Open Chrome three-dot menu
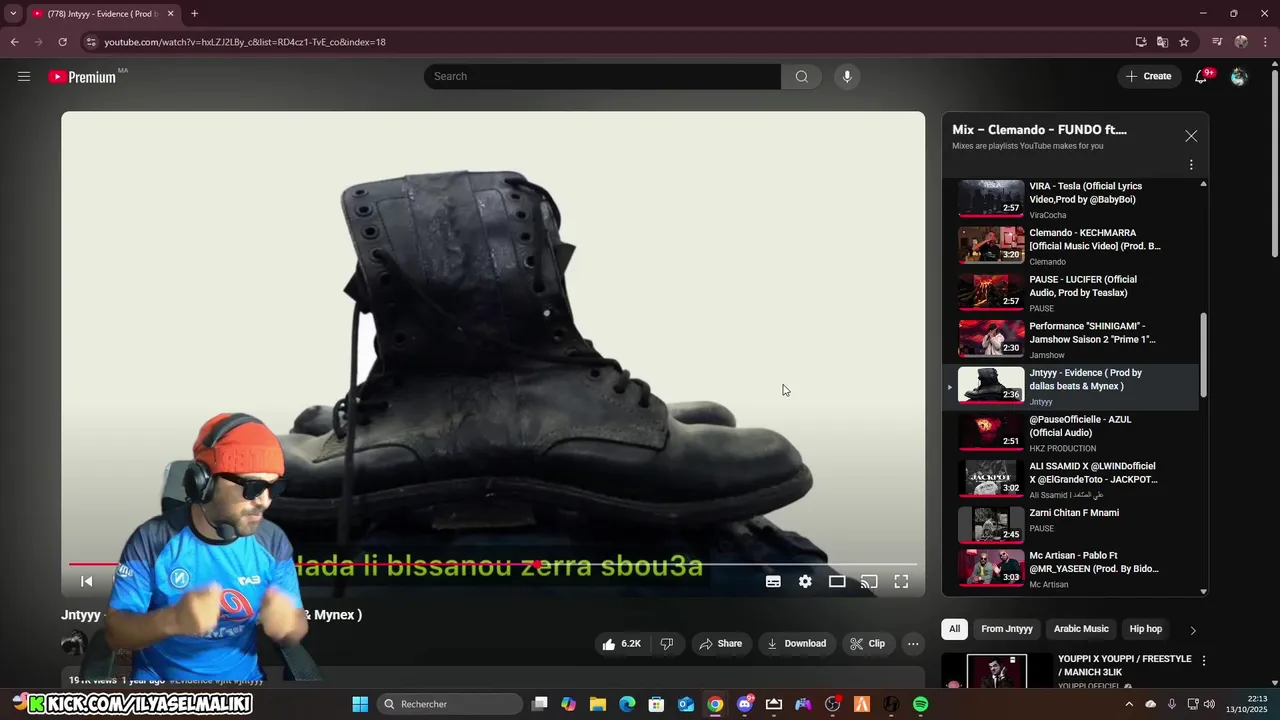Image resolution: width=1280 pixels, height=720 pixels. click(1265, 42)
